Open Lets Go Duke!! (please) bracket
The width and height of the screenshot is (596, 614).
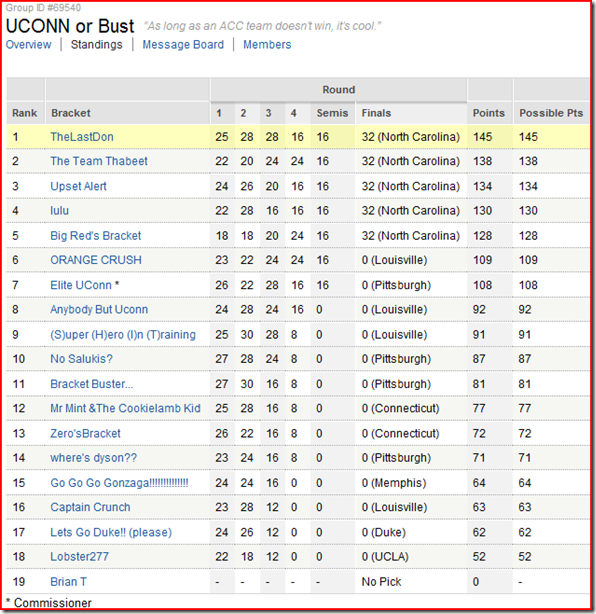pos(111,533)
